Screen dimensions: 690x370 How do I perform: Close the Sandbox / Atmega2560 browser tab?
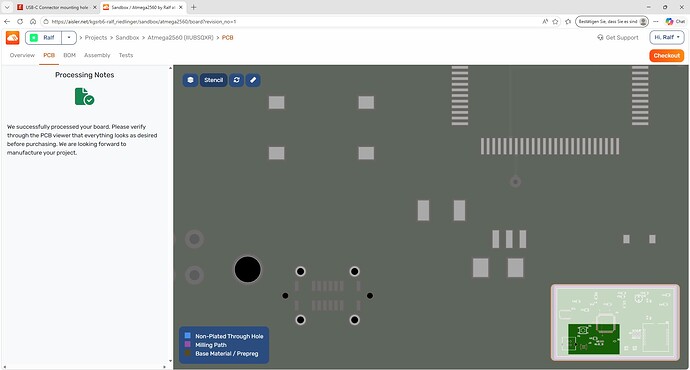180,7
